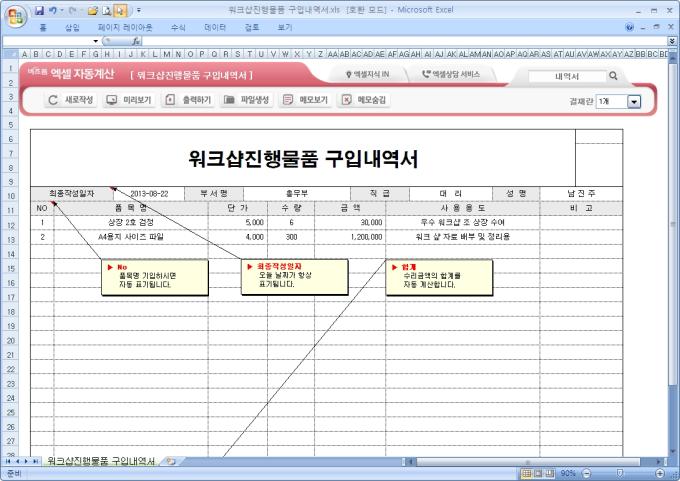Select the quantity cell 300
Image resolution: width=680 pixels, height=481 pixels.
(x=291, y=237)
